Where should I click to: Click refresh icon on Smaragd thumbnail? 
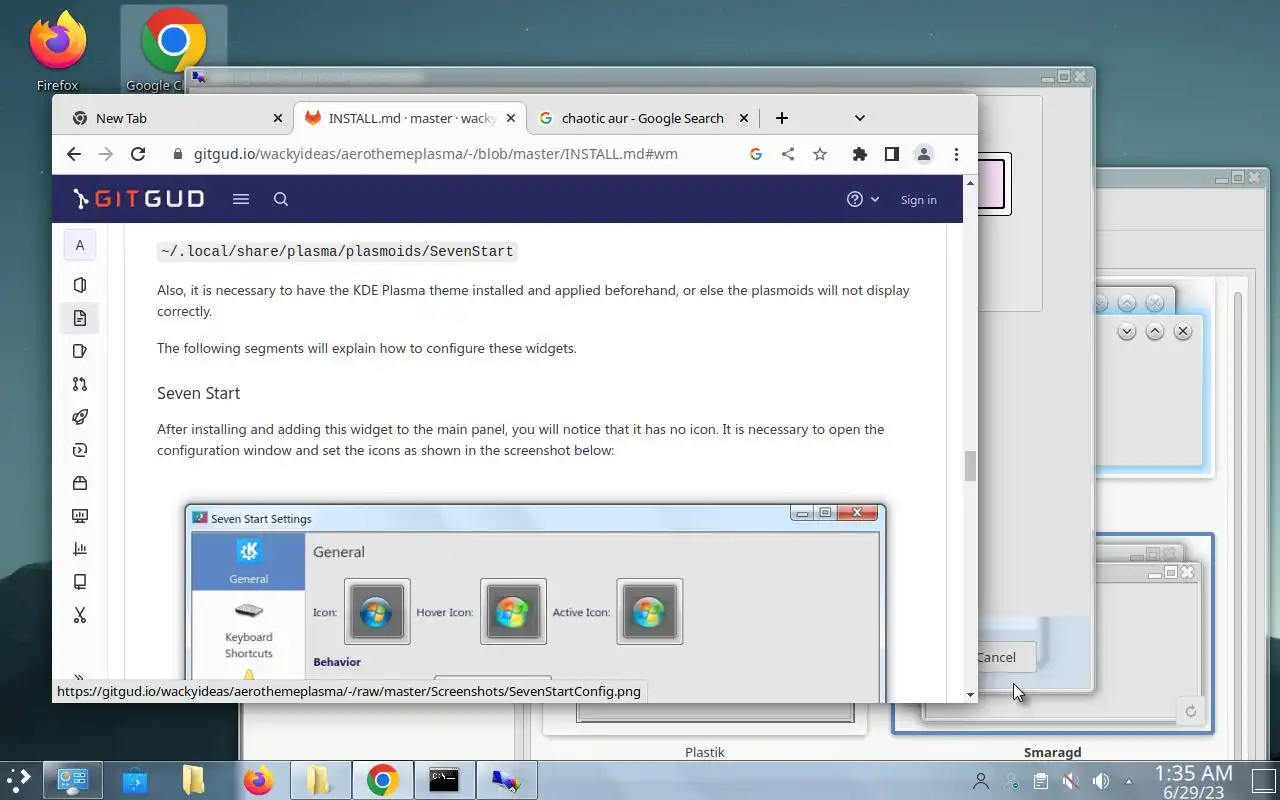(x=1191, y=712)
